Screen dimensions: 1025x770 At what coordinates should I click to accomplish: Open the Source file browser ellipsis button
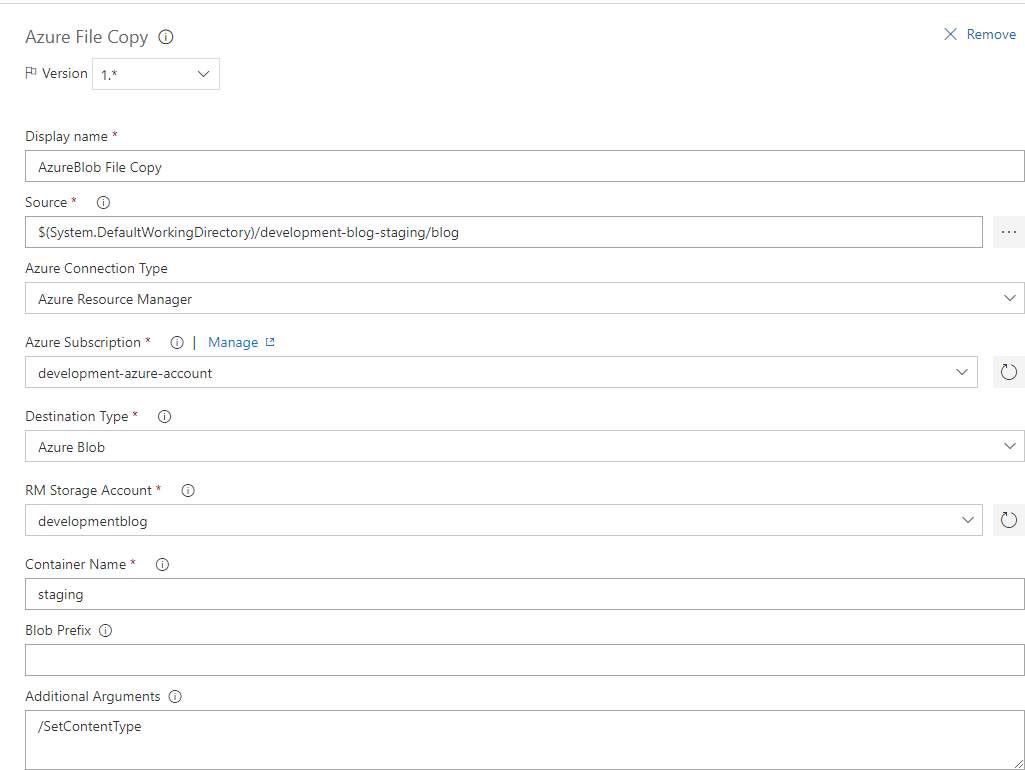click(1008, 232)
